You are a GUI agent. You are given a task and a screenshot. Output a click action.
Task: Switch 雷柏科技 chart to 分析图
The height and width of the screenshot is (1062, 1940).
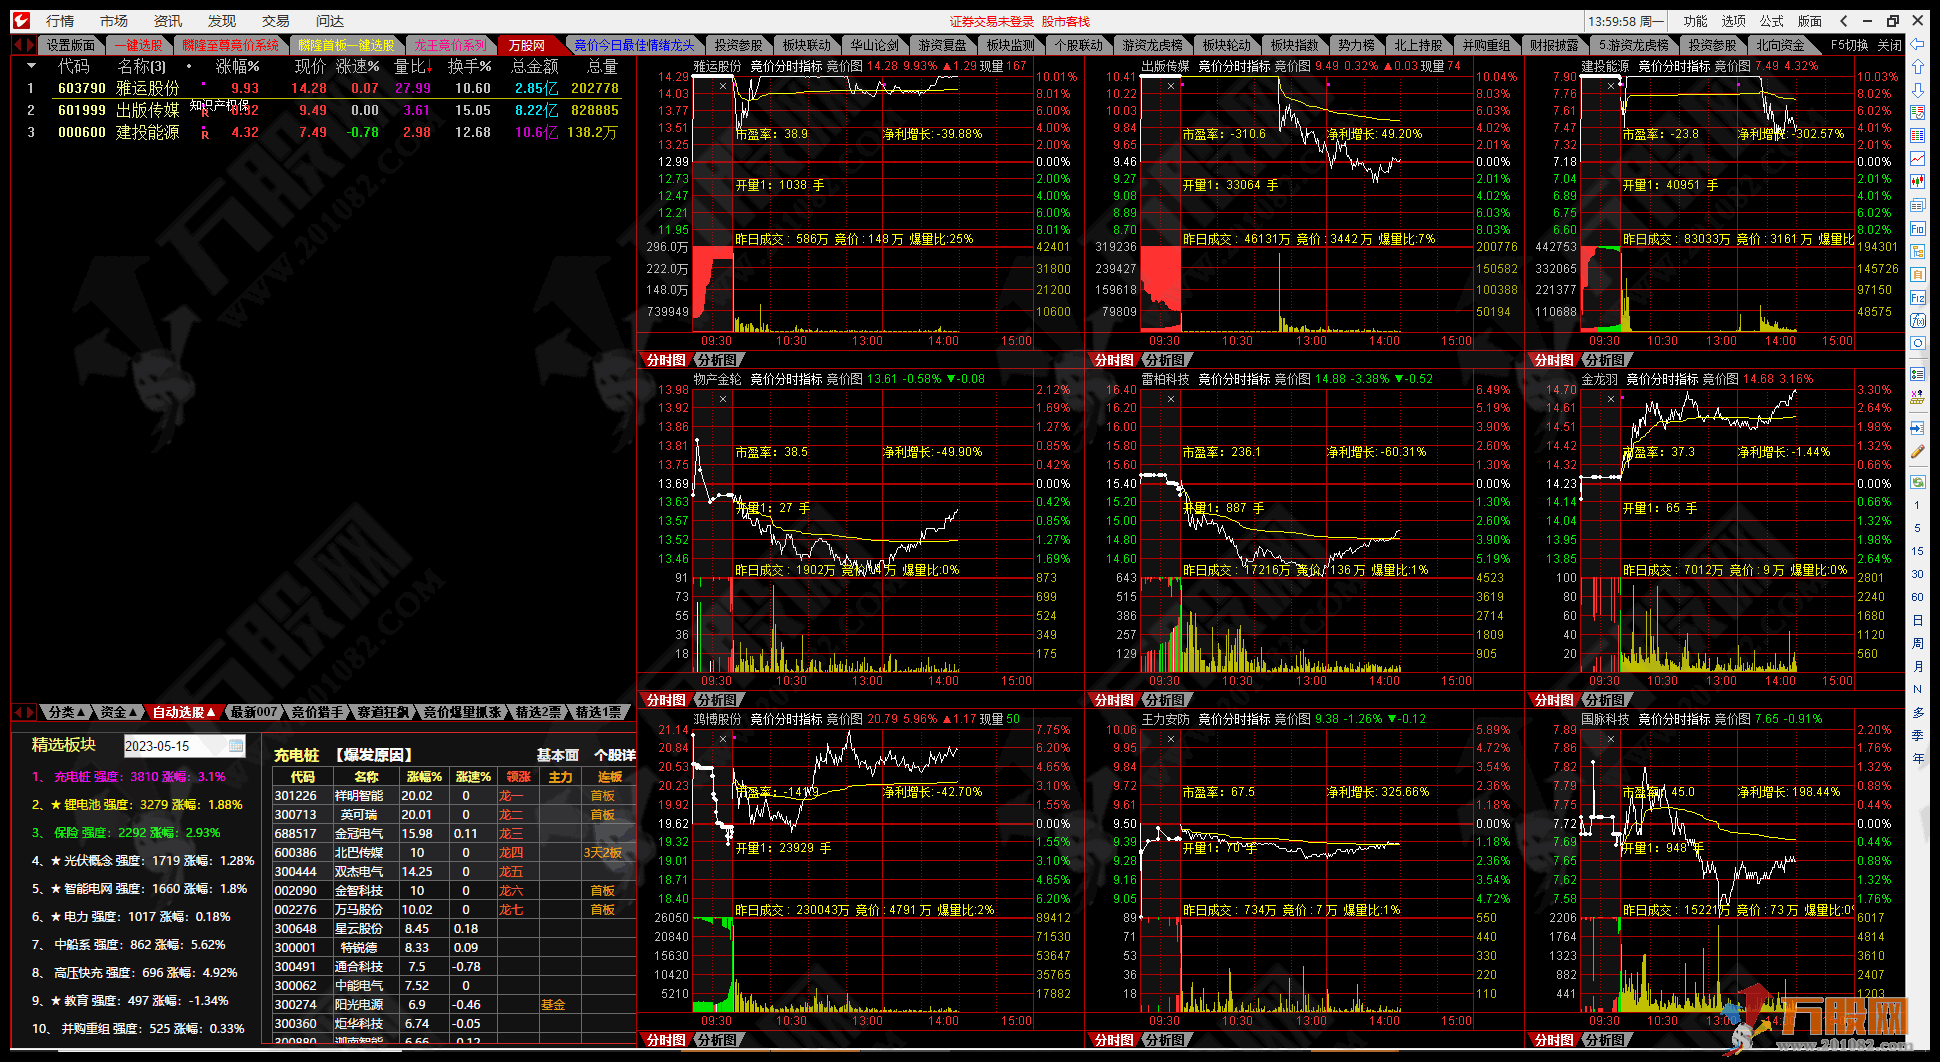(x=1165, y=700)
